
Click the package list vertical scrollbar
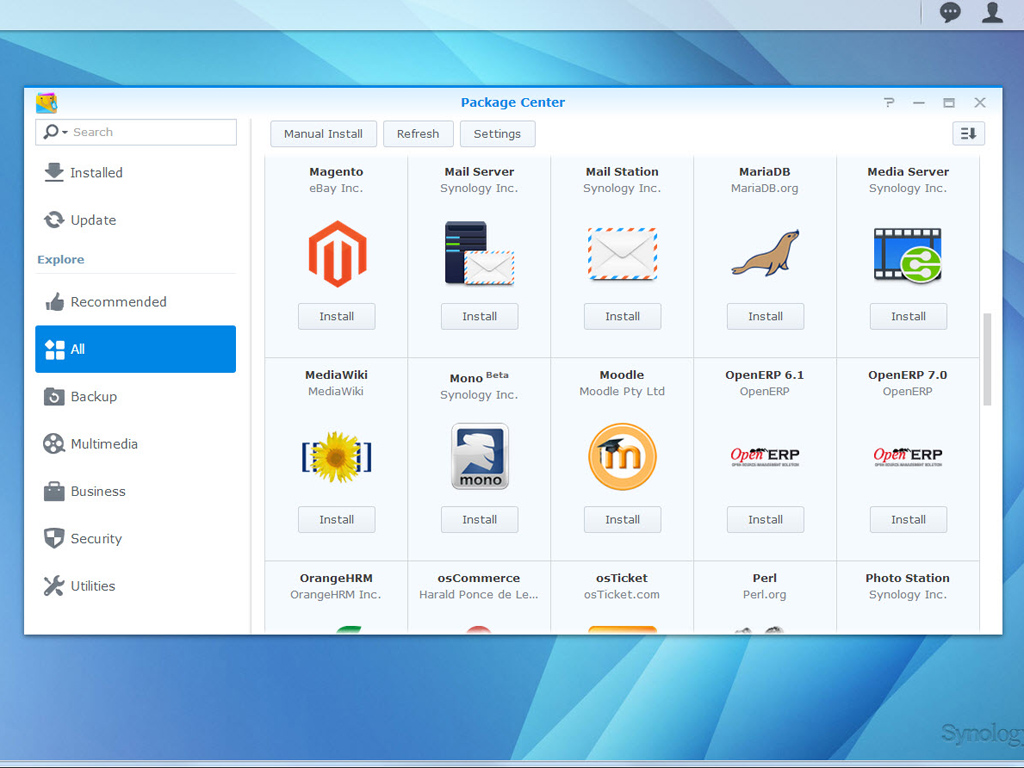click(987, 360)
